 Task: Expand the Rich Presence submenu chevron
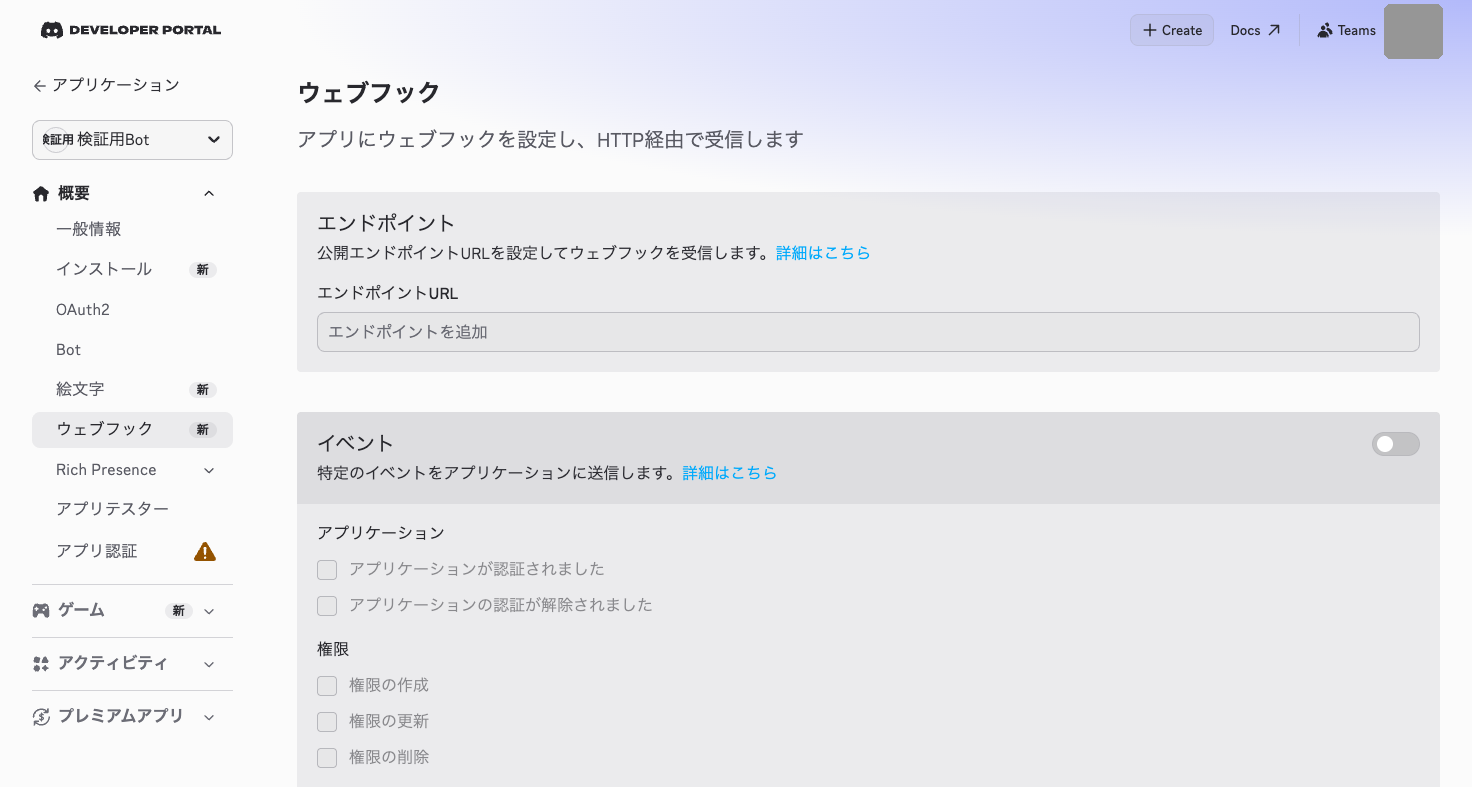click(x=209, y=470)
